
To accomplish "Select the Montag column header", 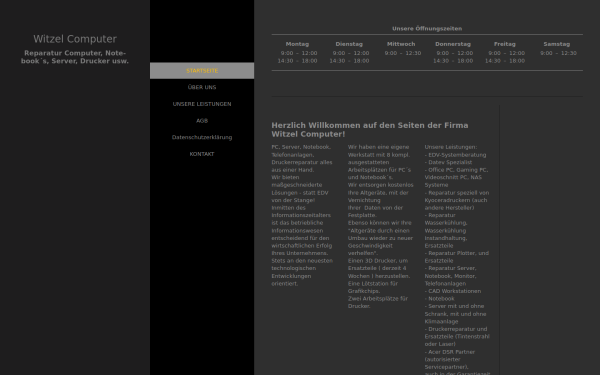I will pyautogui.click(x=297, y=44).
